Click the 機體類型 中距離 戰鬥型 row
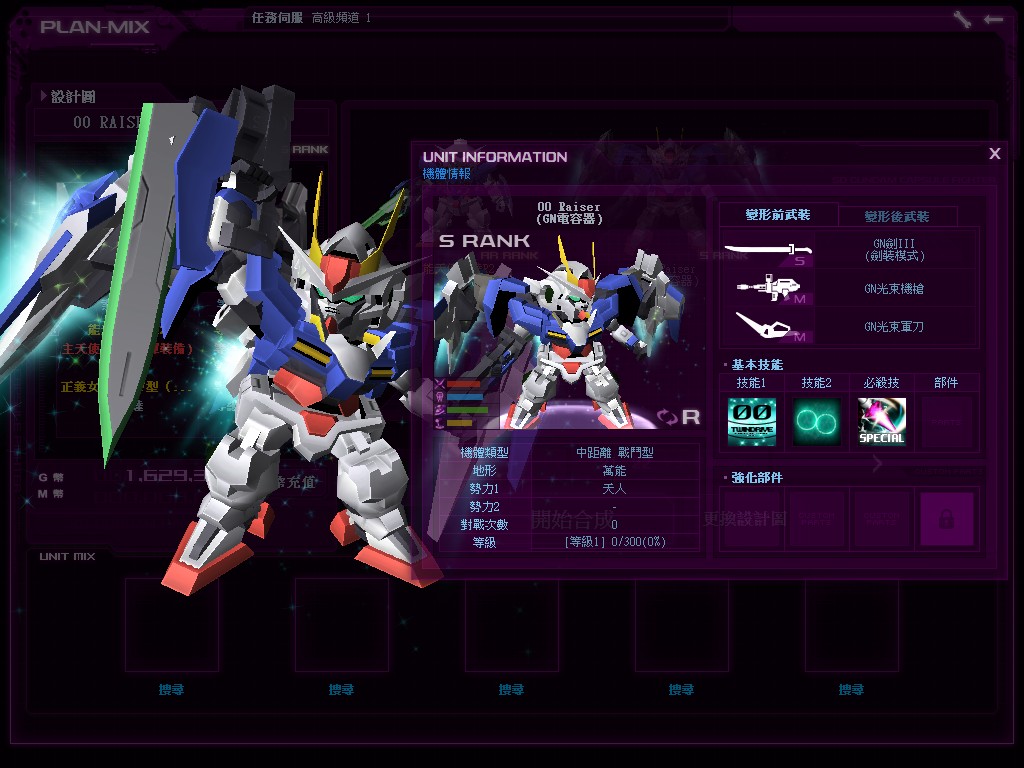 tap(570, 452)
